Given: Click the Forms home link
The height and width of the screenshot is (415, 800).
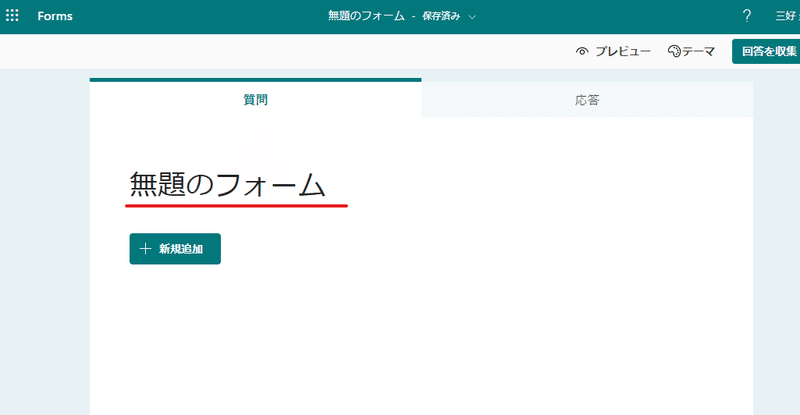Looking at the screenshot, I should tap(55, 16).
